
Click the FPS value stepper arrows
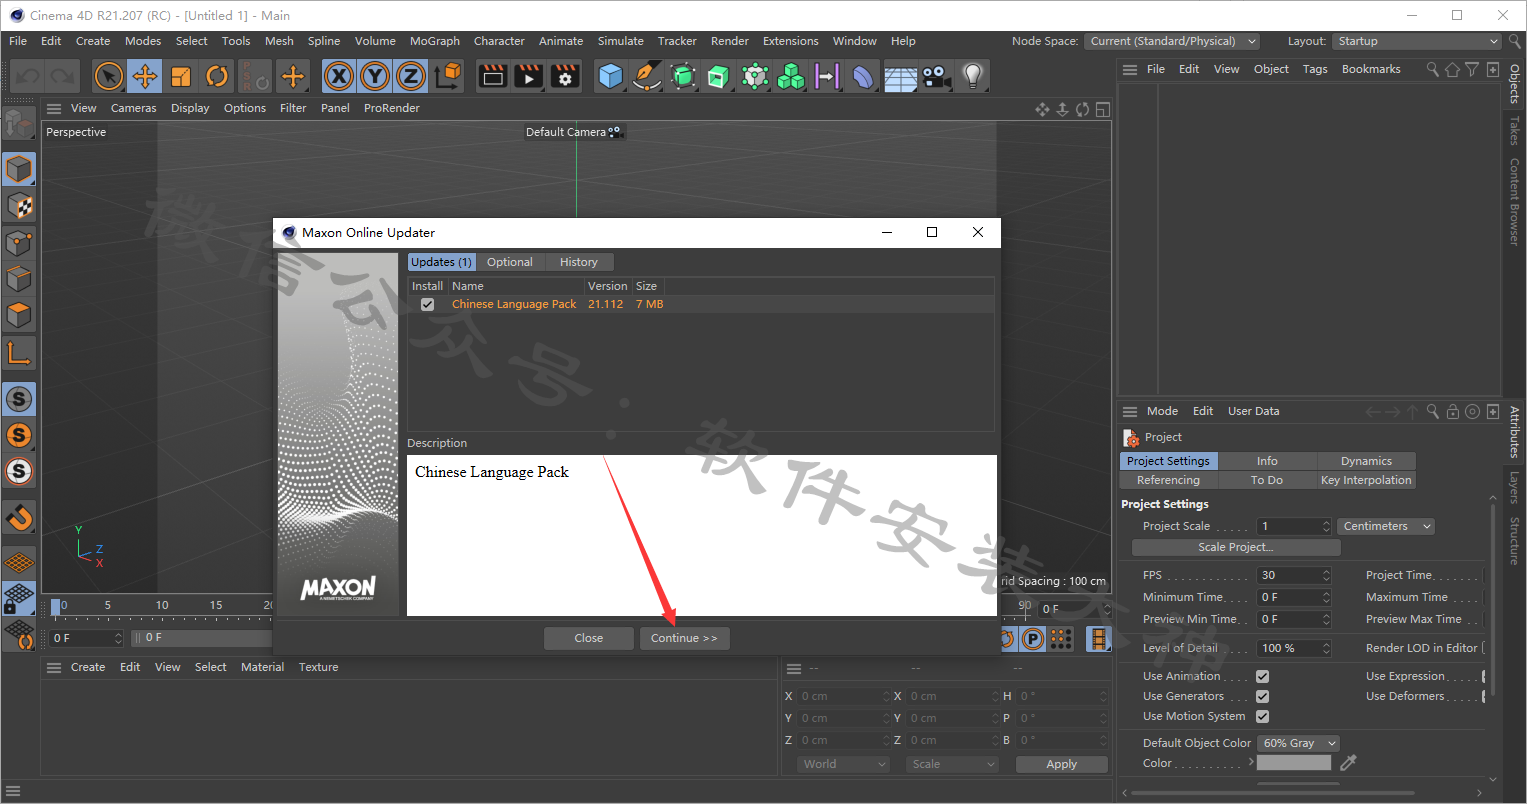1326,575
